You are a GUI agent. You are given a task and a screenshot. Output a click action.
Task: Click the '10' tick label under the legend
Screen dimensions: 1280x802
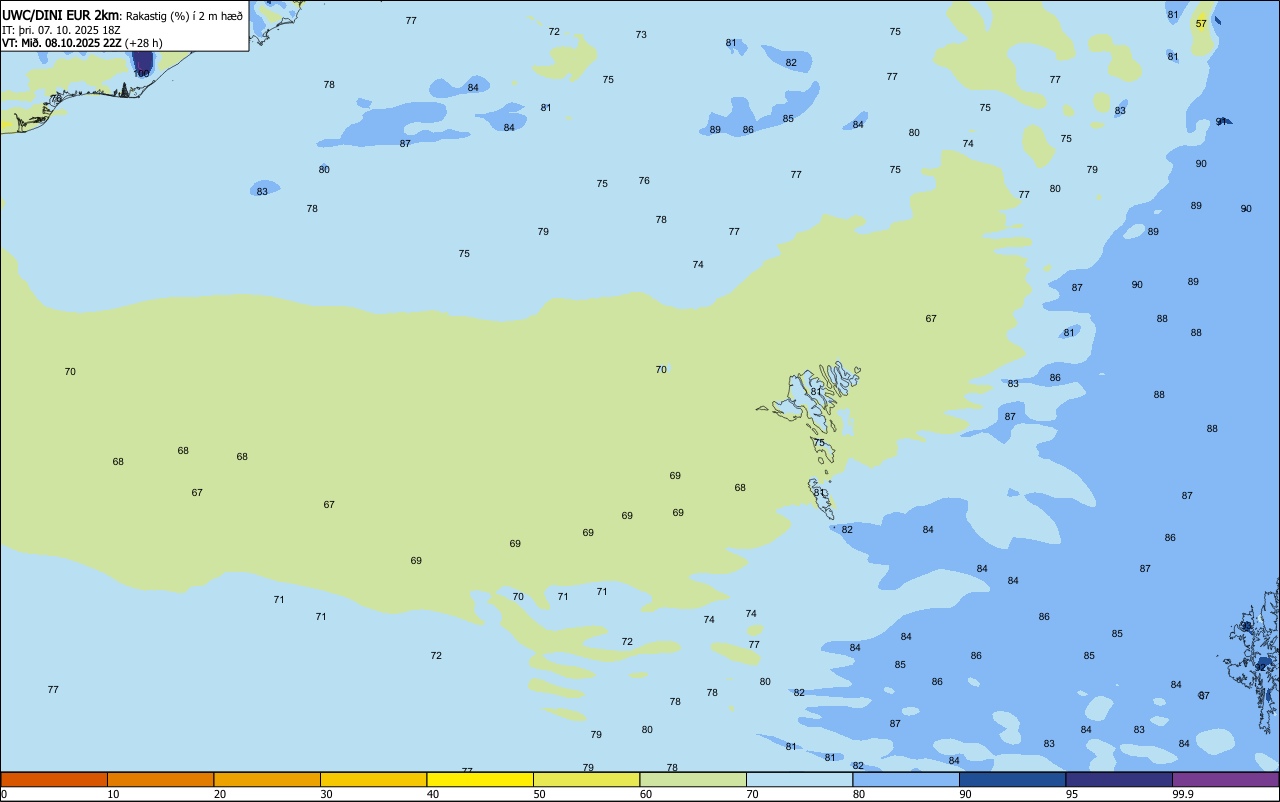[x=113, y=794]
